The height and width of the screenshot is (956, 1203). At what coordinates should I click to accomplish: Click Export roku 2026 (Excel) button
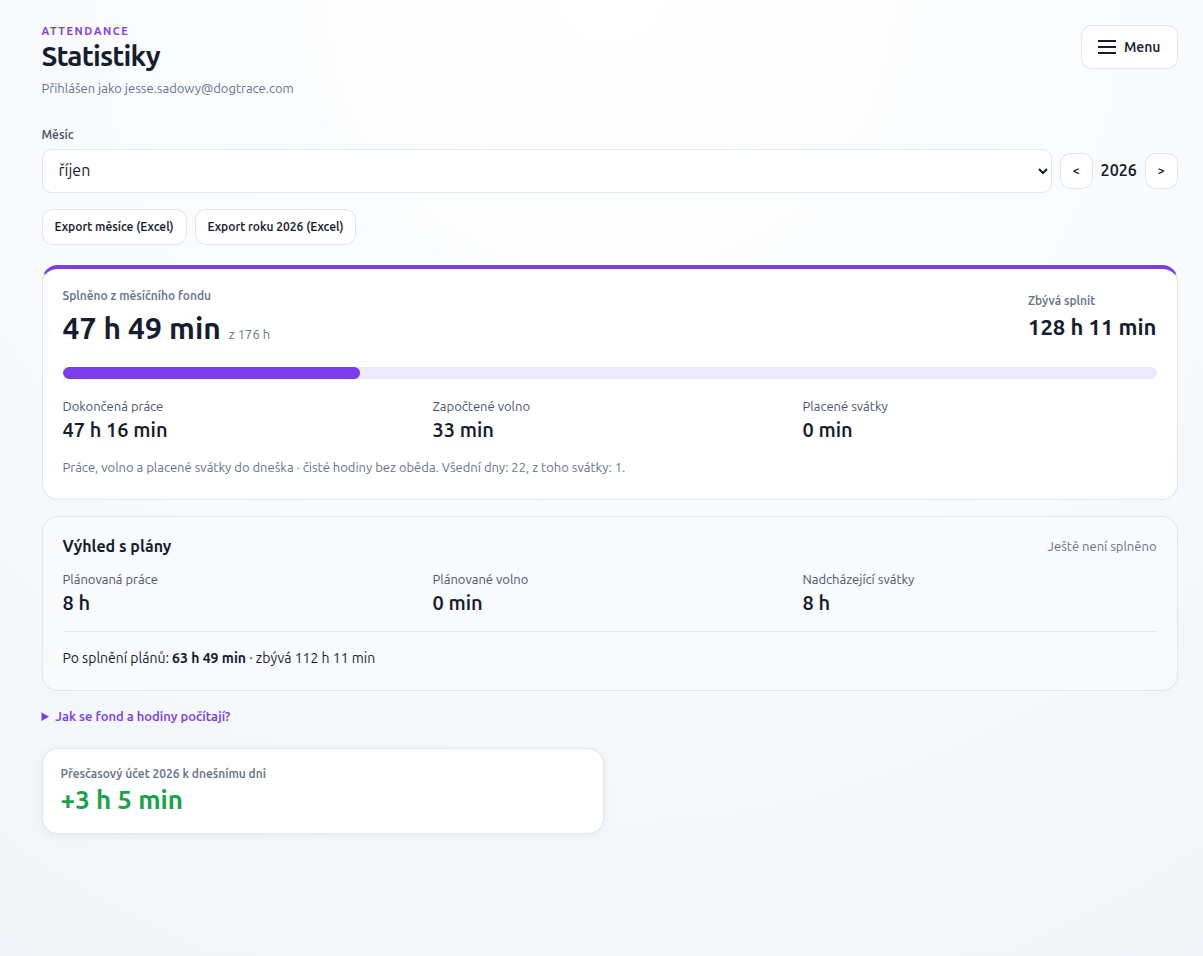tap(275, 227)
